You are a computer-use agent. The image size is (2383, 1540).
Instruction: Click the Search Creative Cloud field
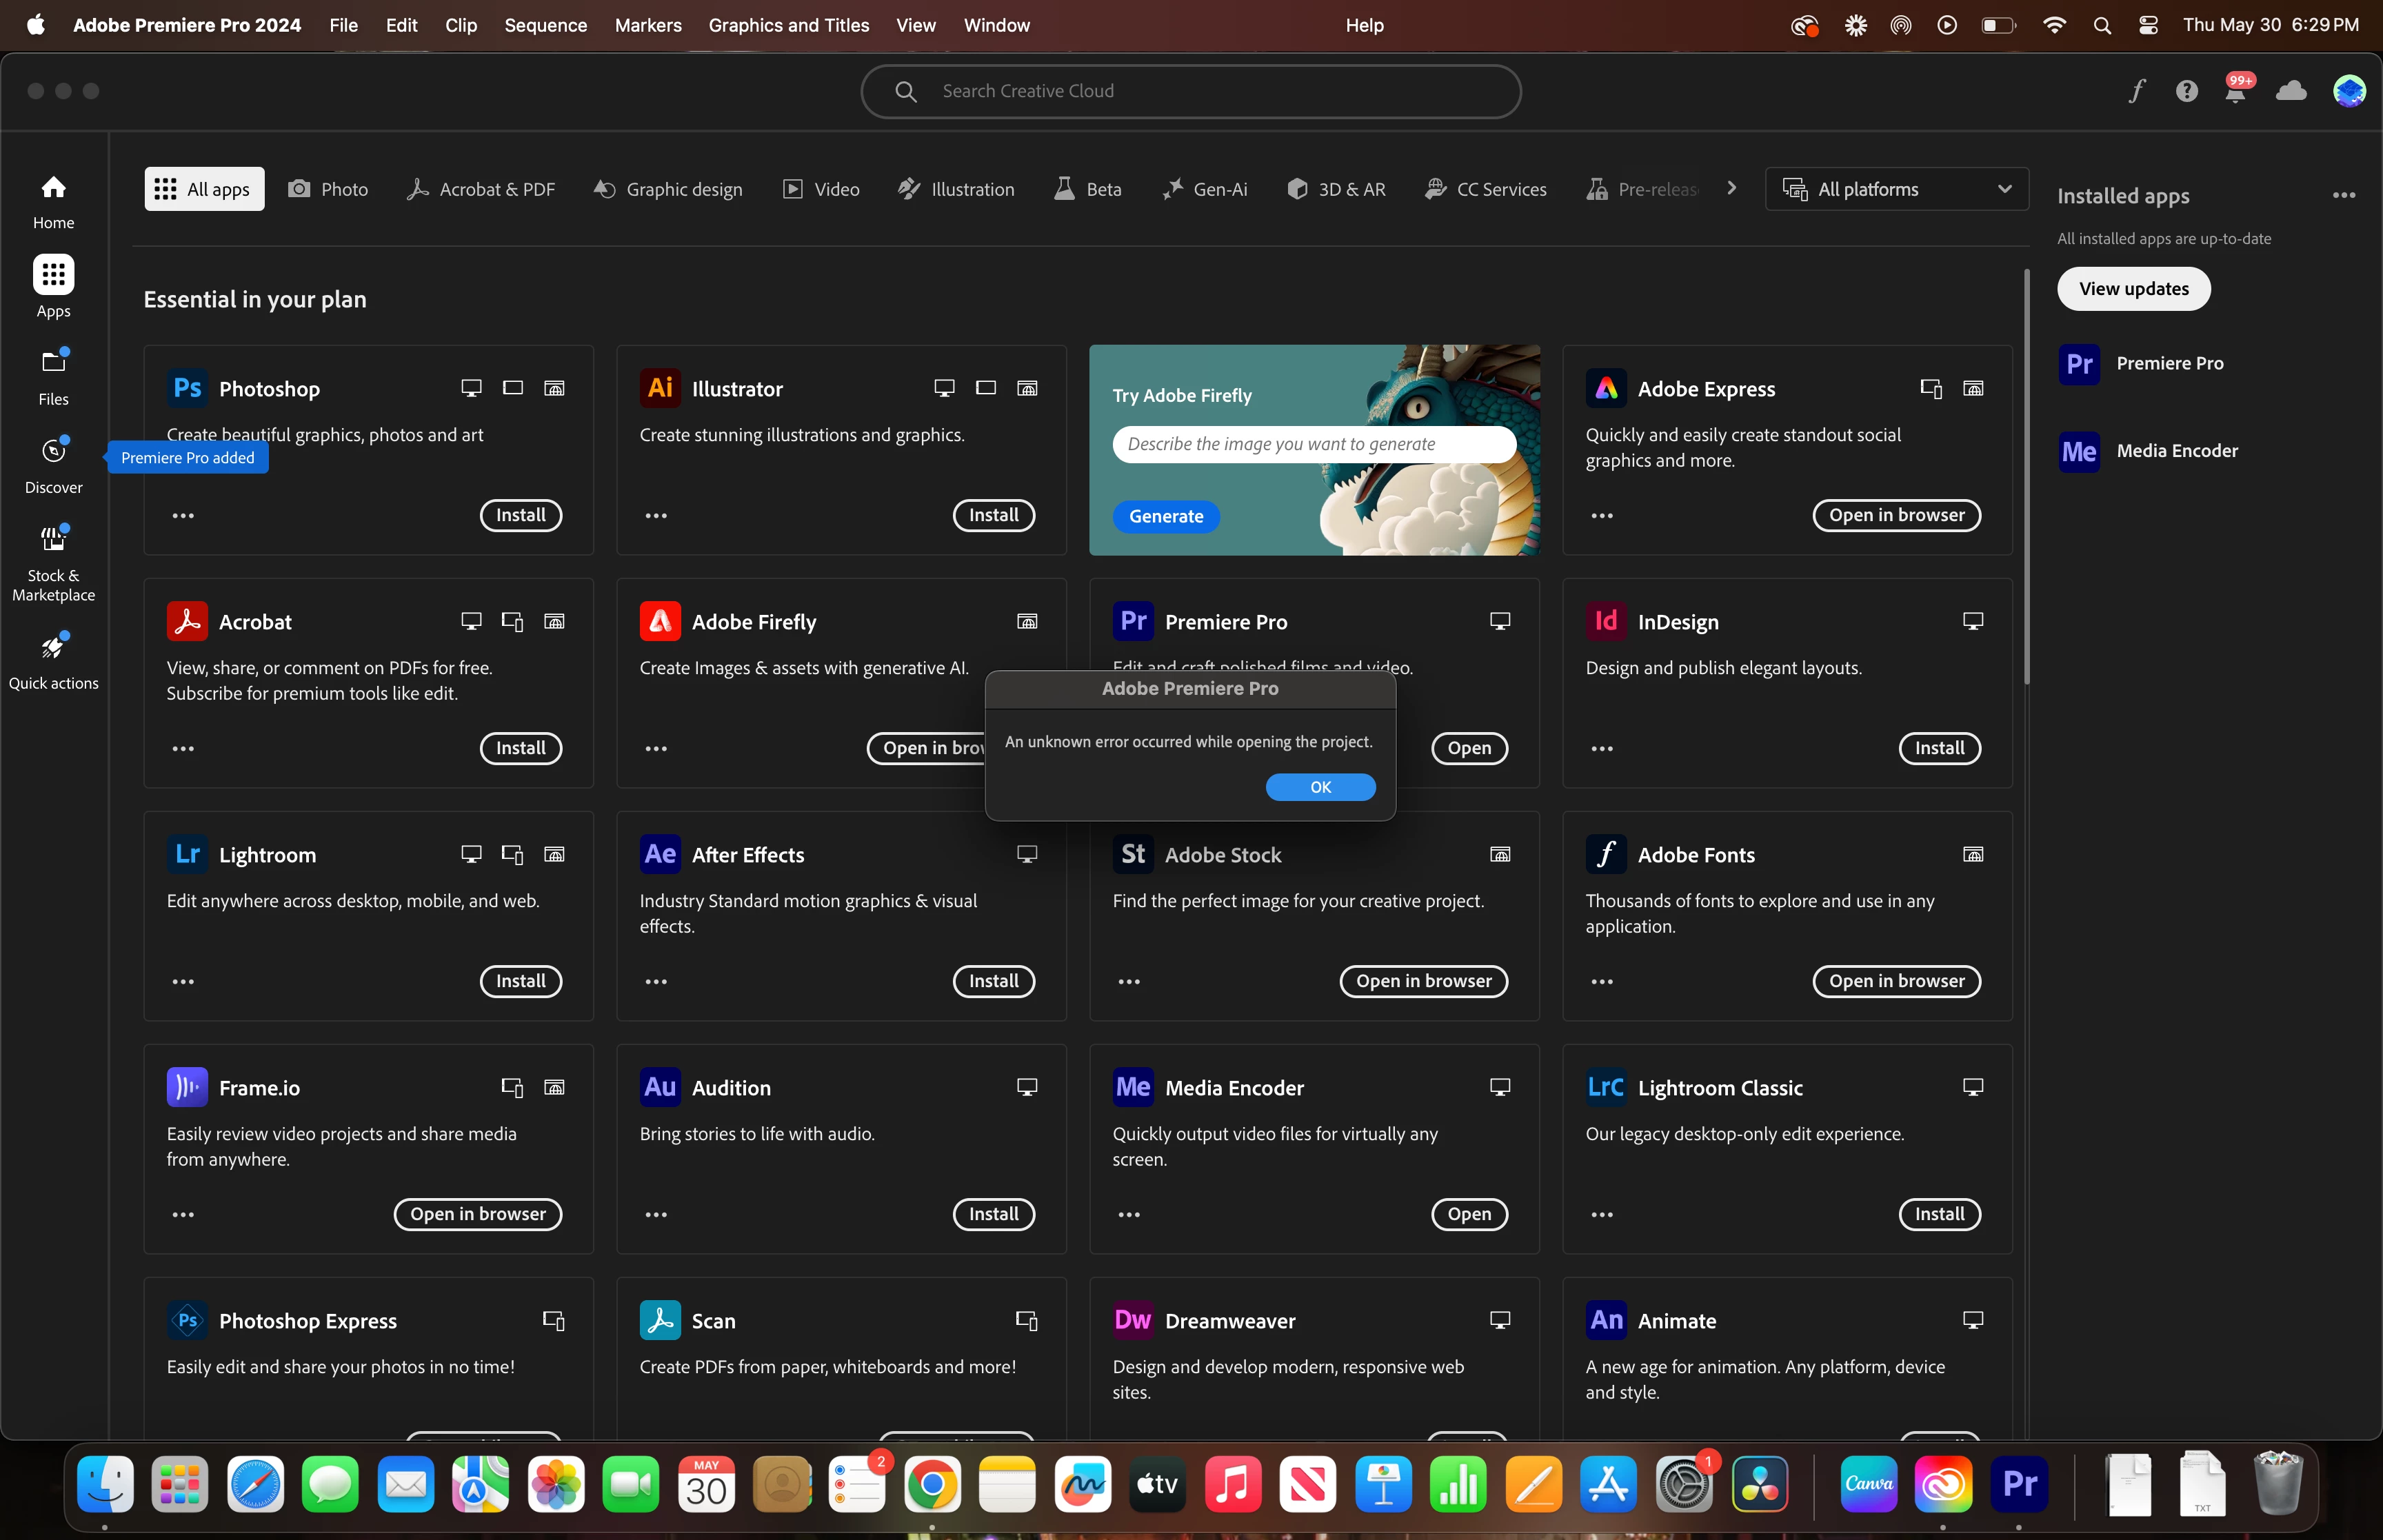[x=1190, y=91]
